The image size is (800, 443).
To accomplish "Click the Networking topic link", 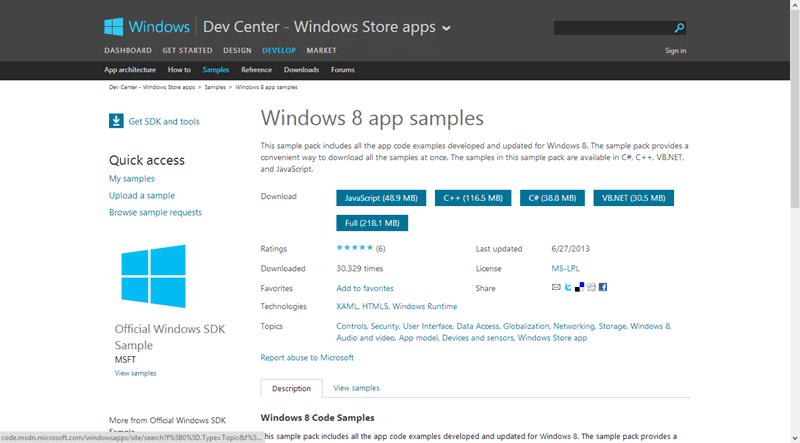I will pyautogui.click(x=574, y=326).
